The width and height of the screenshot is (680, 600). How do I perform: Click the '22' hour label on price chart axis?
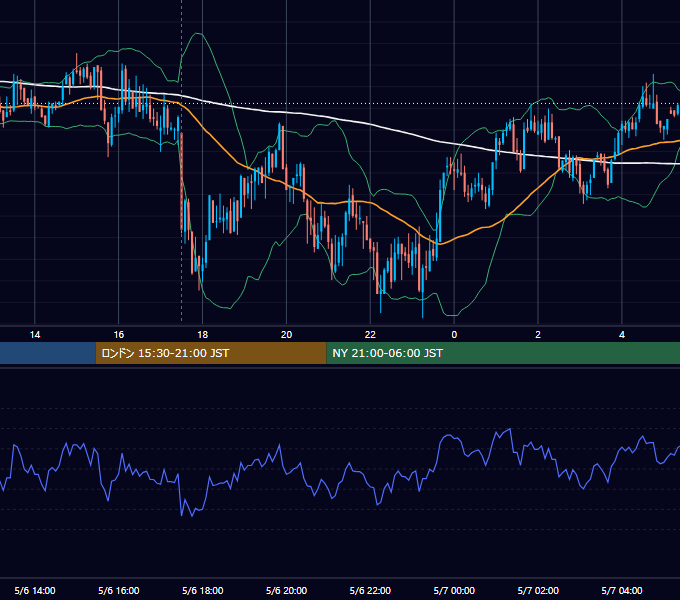click(x=370, y=335)
